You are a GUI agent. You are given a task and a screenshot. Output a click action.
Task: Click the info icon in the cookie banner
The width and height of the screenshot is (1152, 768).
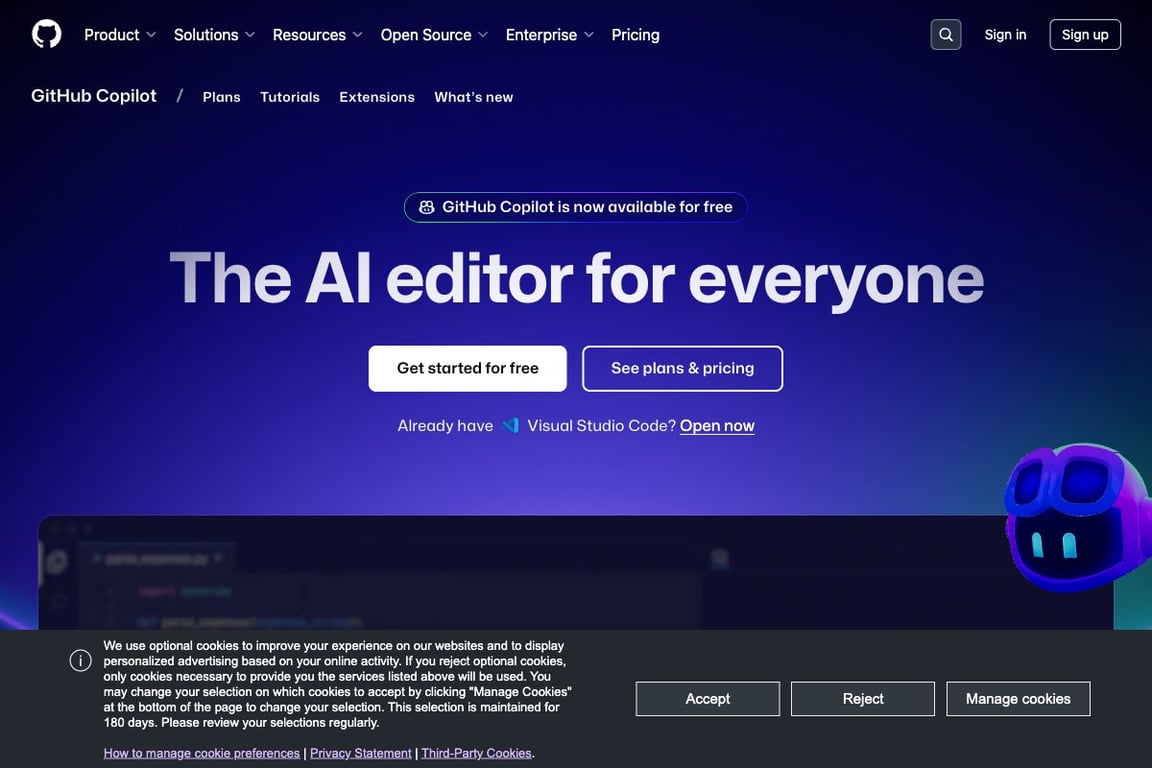coord(81,661)
